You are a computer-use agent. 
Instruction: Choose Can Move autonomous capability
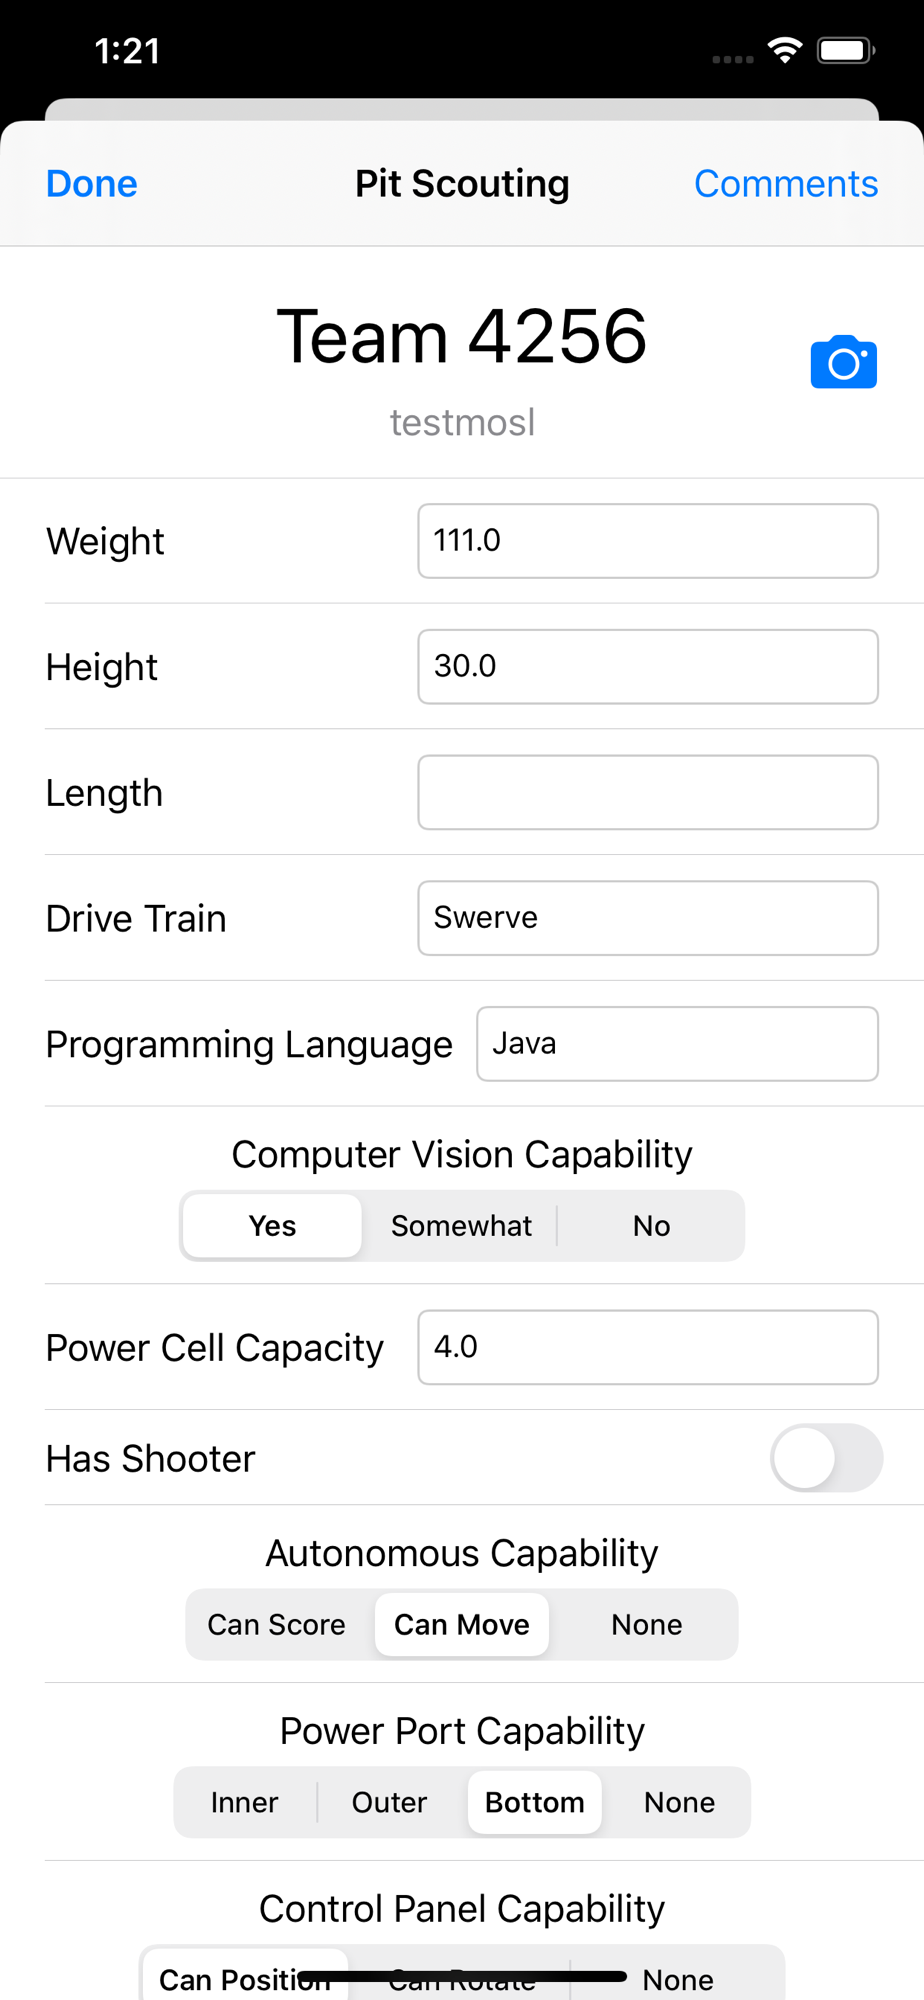pyautogui.click(x=462, y=1625)
